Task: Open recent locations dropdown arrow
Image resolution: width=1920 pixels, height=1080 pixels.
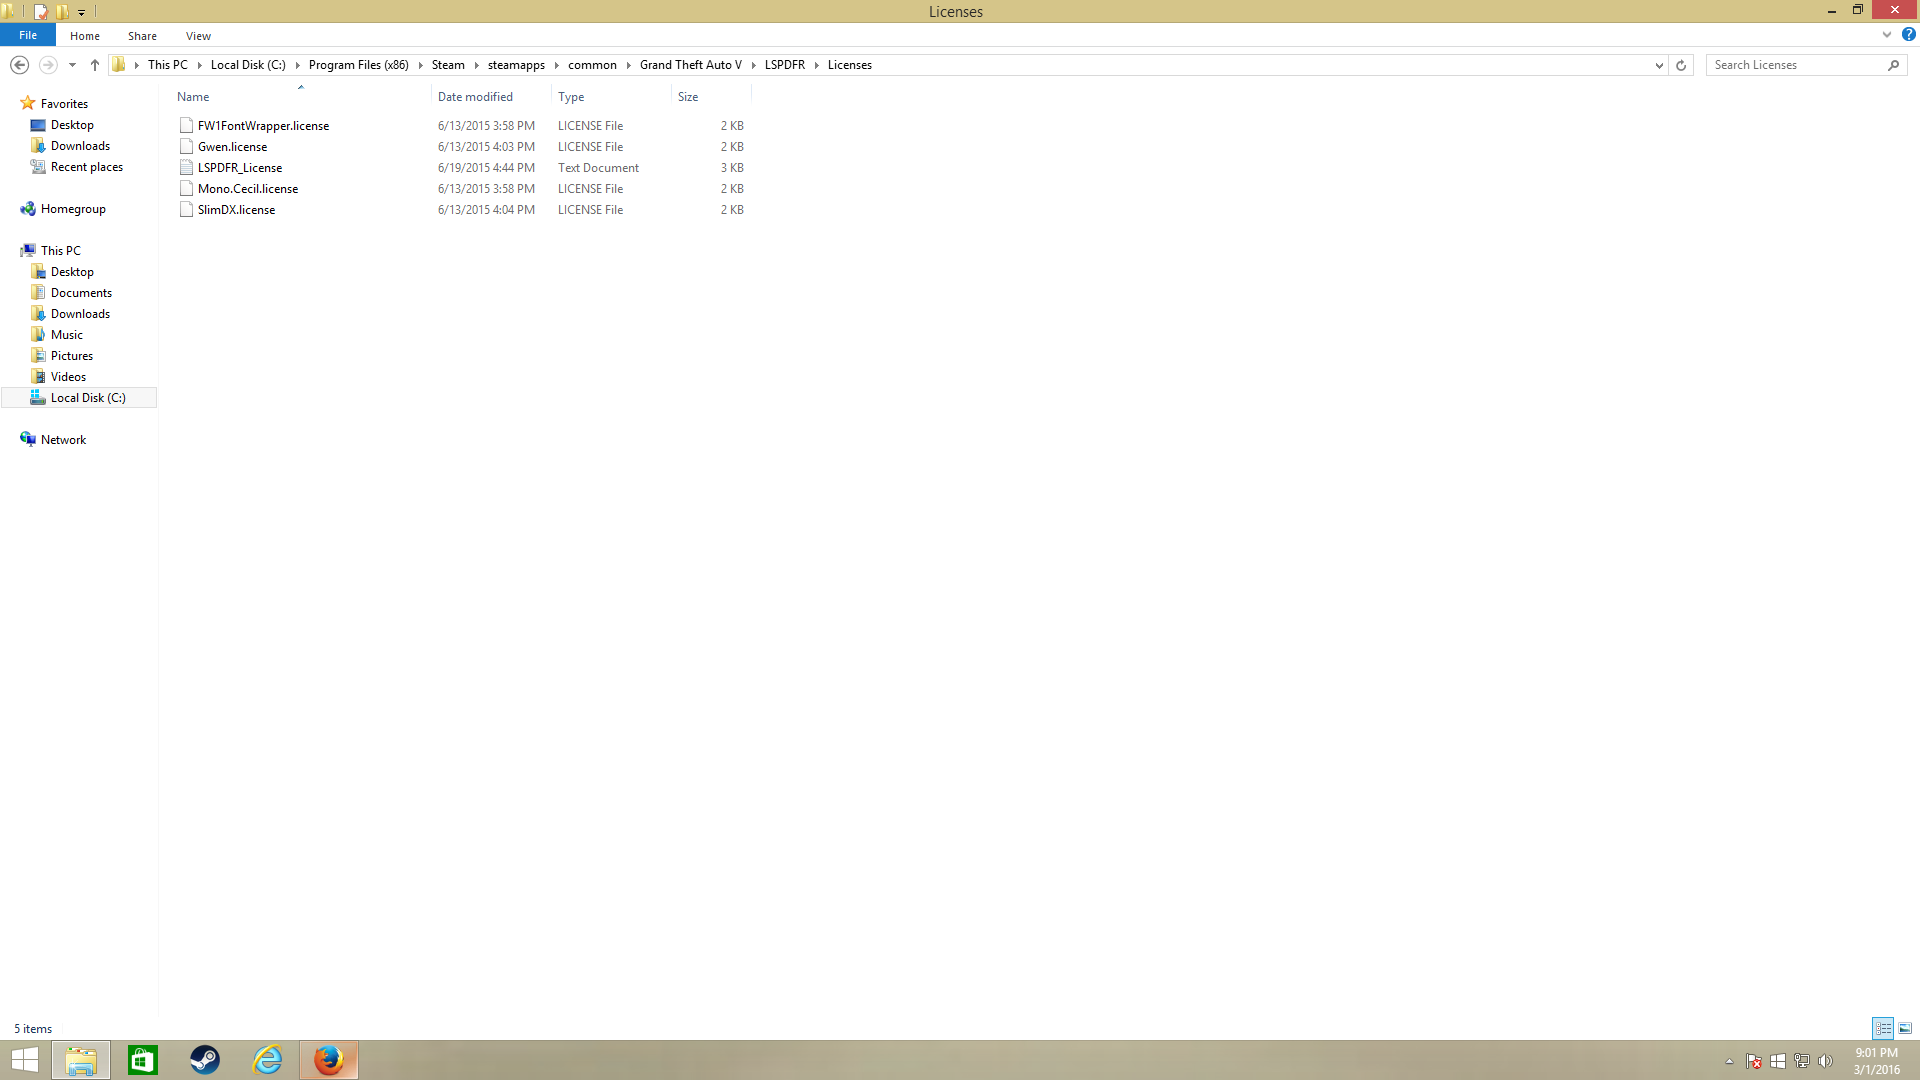Action: pos(72,65)
